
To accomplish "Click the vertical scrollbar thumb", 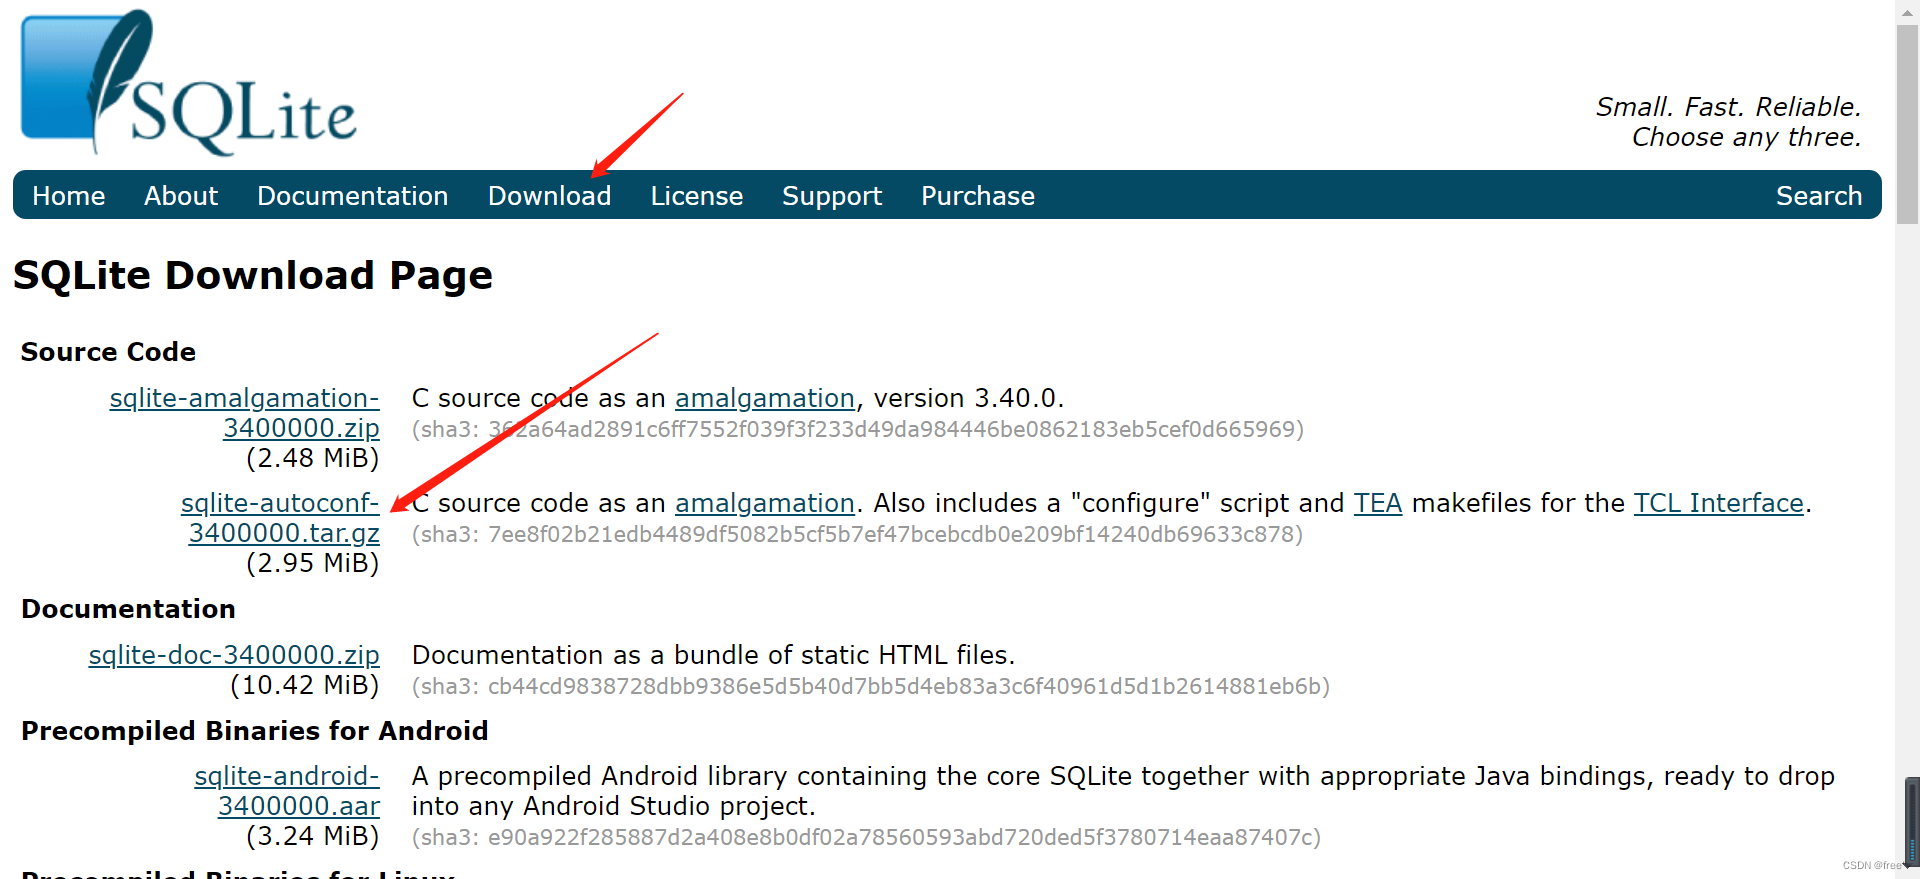I will [1908, 125].
